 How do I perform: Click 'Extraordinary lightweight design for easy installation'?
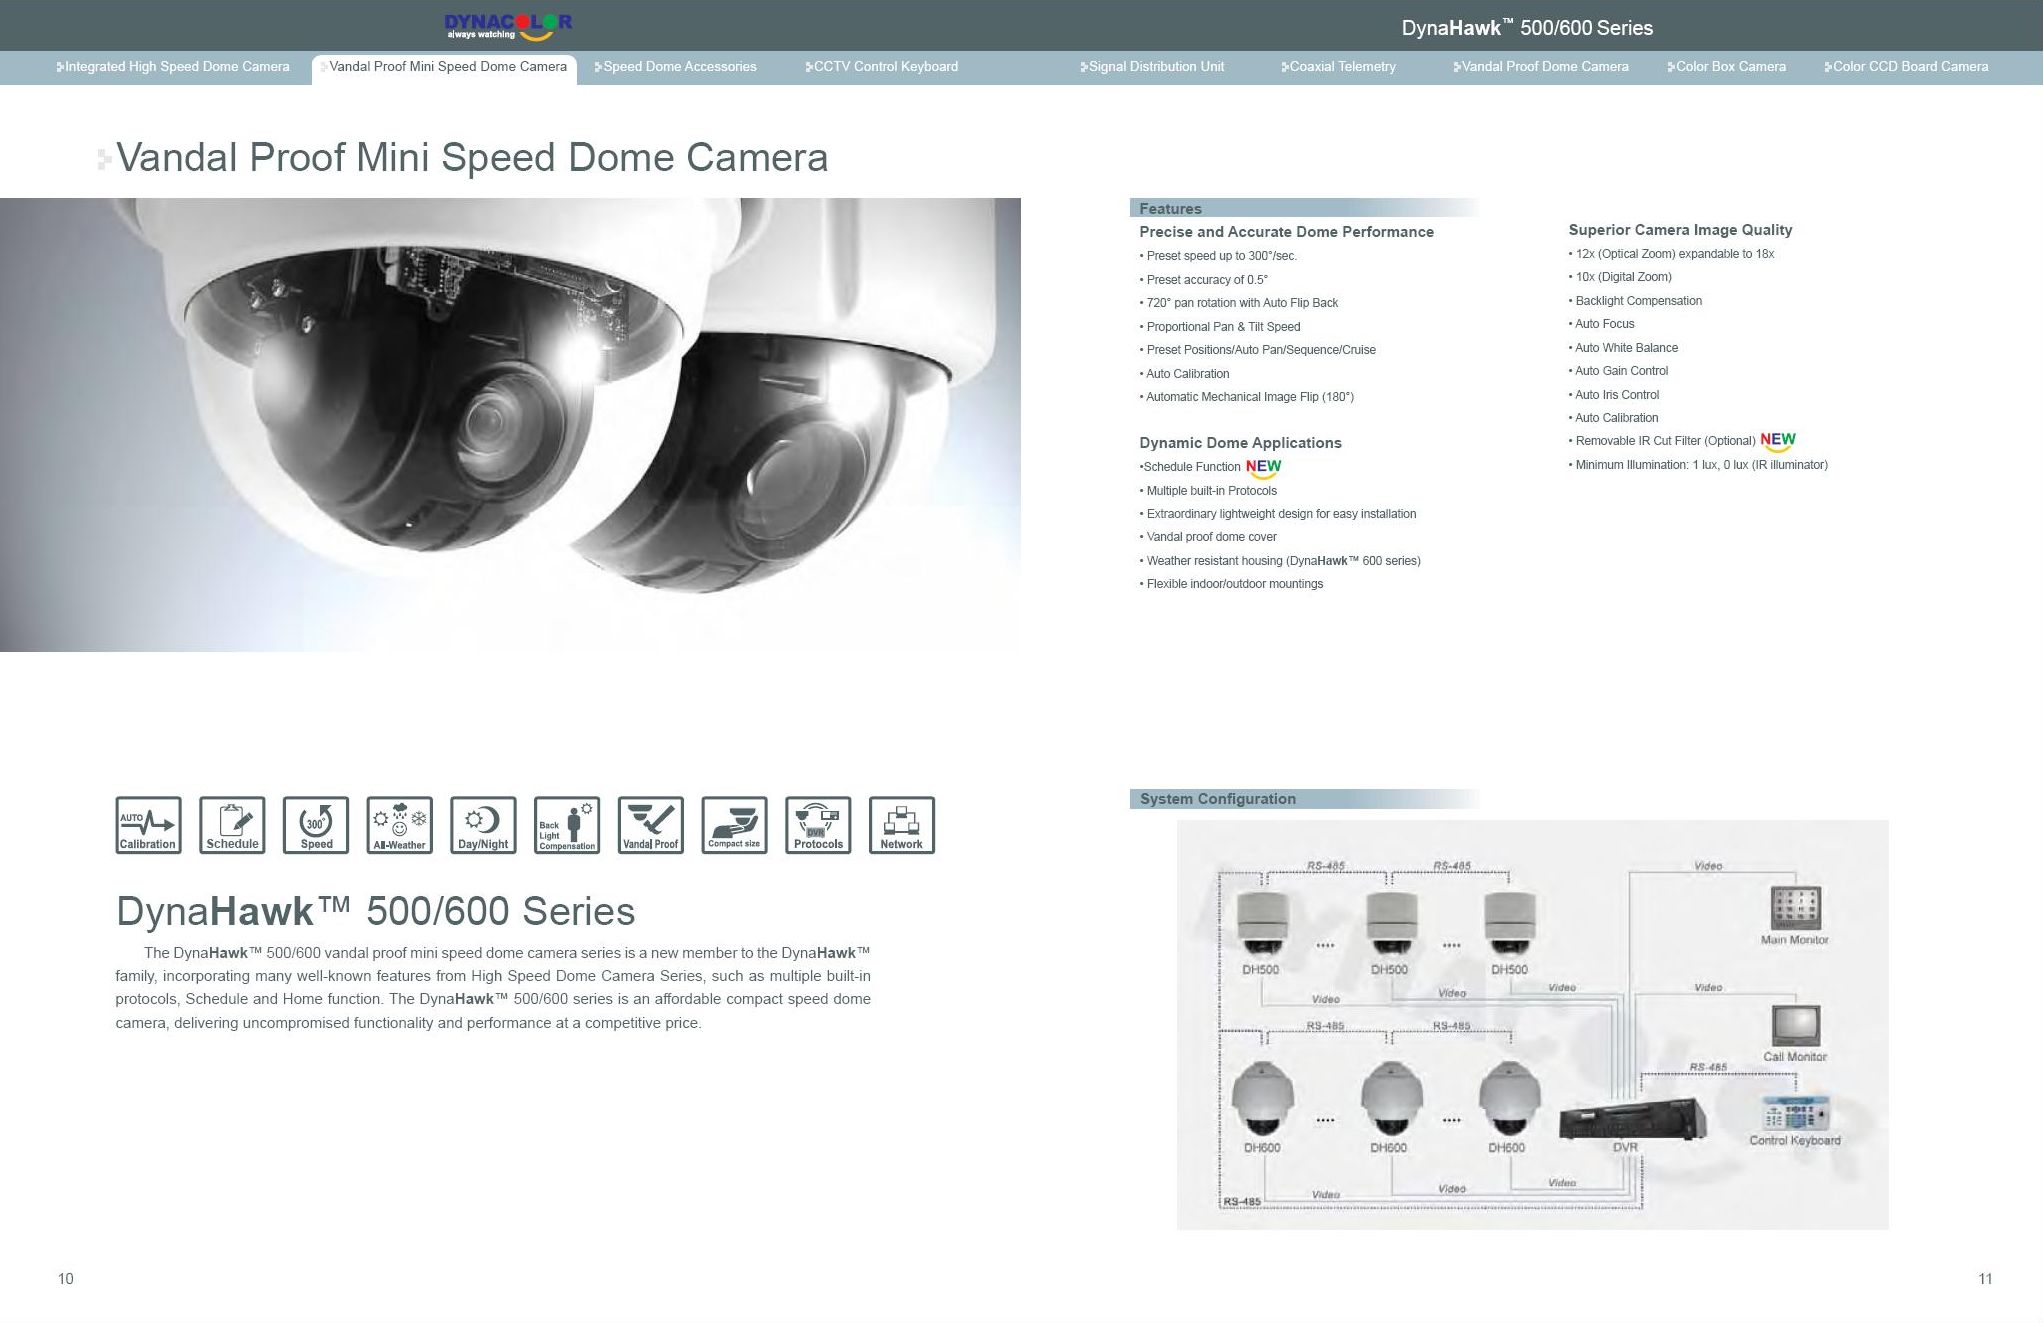tap(1278, 514)
